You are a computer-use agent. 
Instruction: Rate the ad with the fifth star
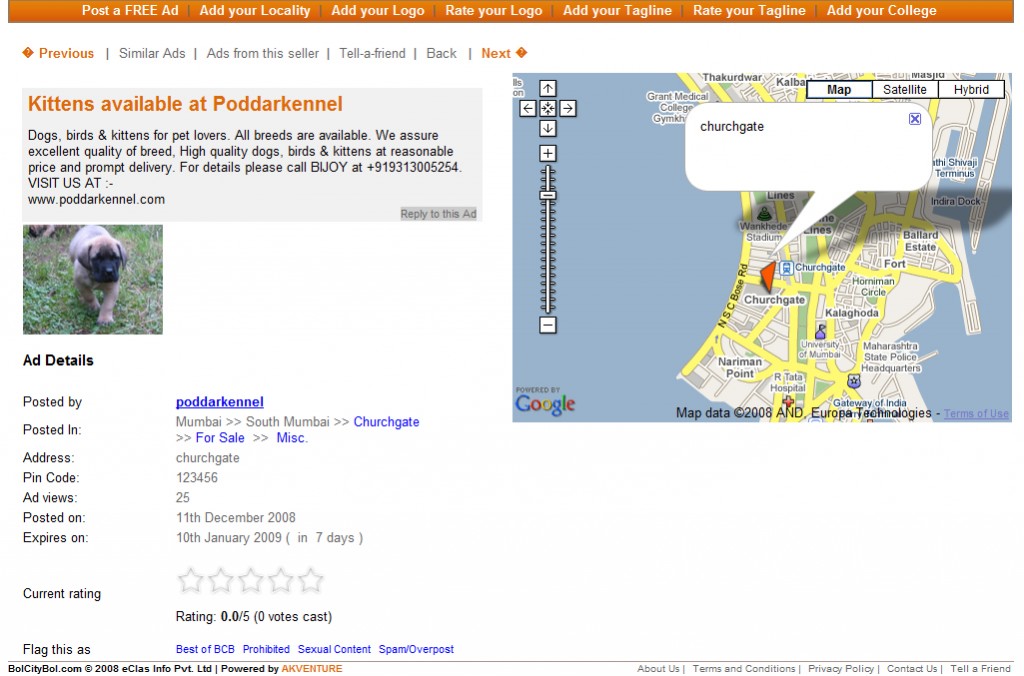[311, 580]
